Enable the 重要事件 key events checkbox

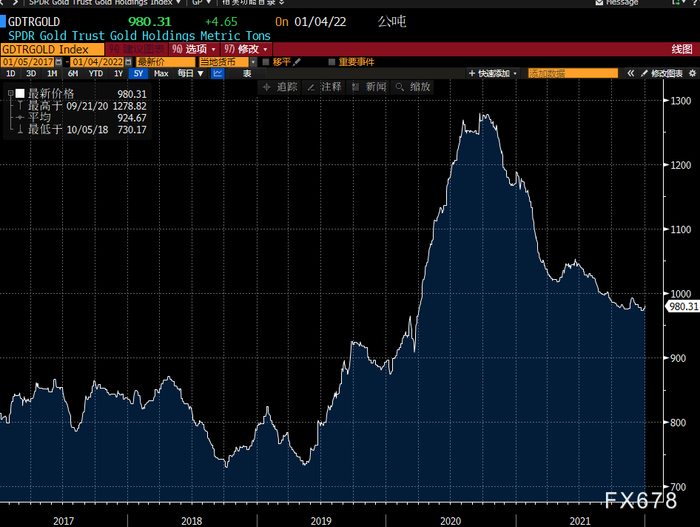click(x=331, y=62)
